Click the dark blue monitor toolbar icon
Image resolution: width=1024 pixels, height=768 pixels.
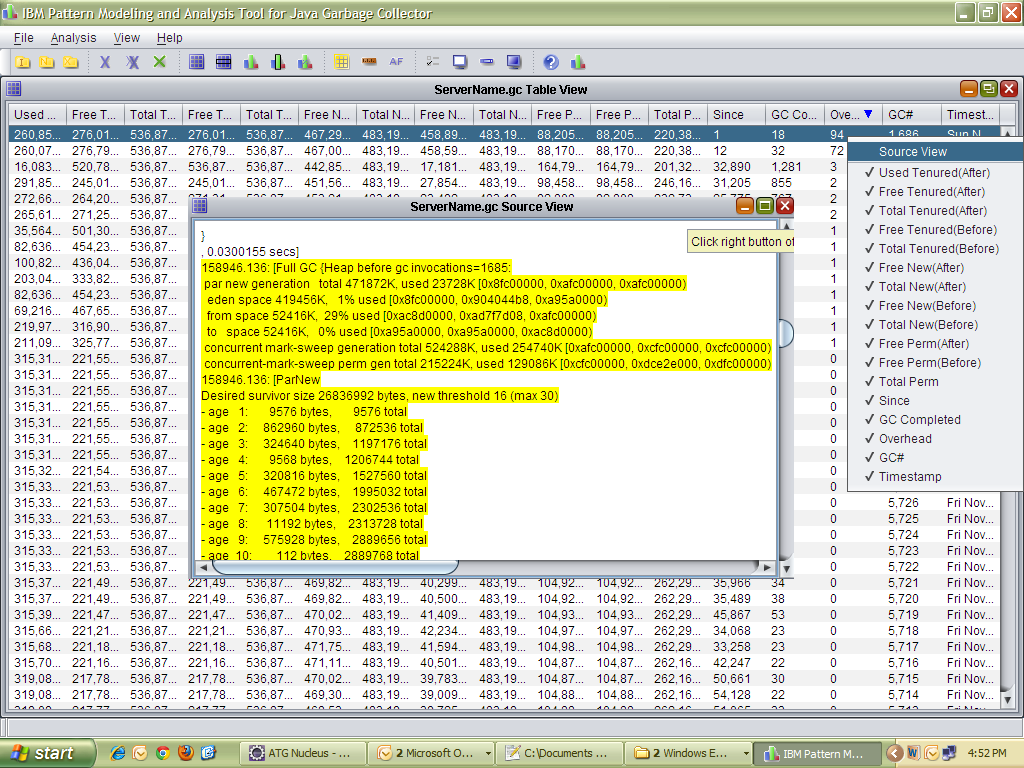tap(514, 62)
